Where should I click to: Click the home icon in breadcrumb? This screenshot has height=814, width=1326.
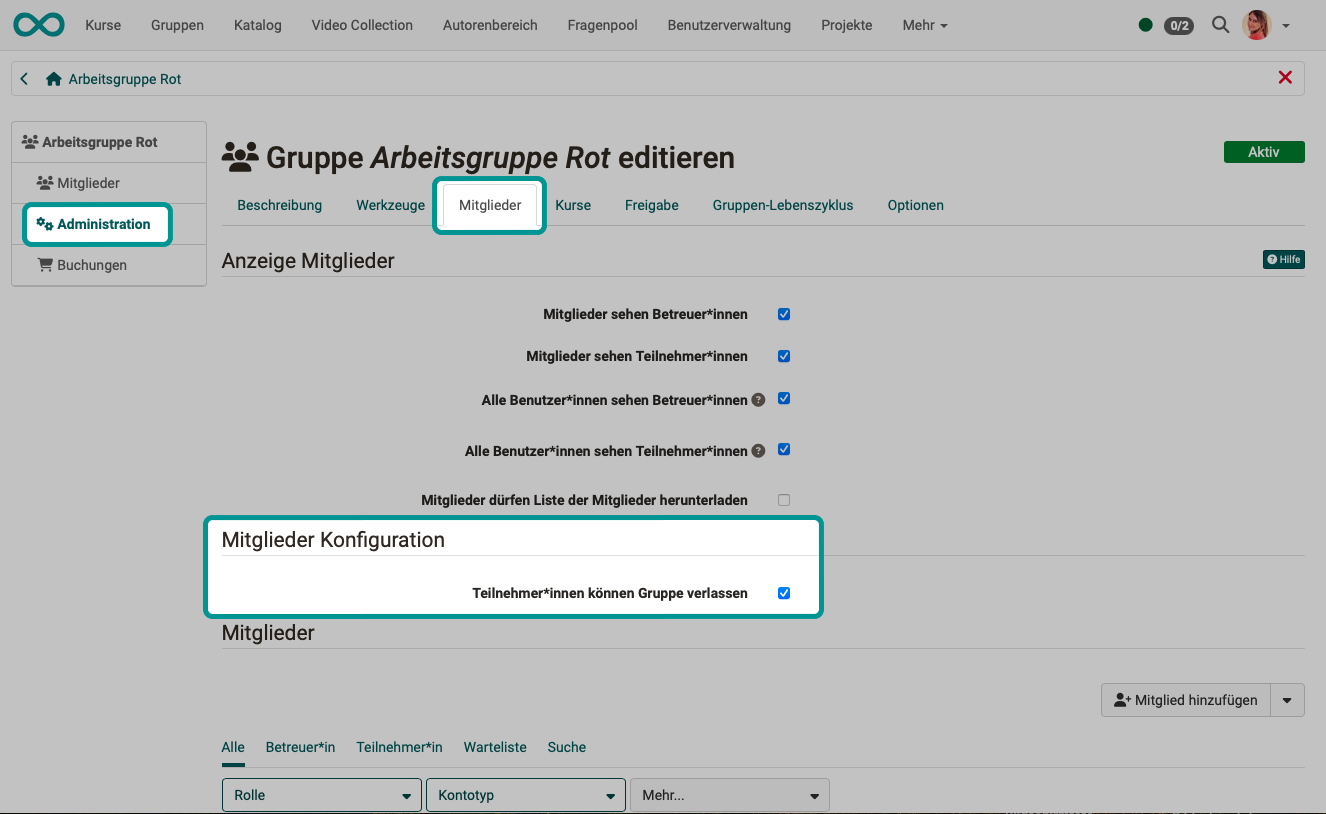pos(54,79)
